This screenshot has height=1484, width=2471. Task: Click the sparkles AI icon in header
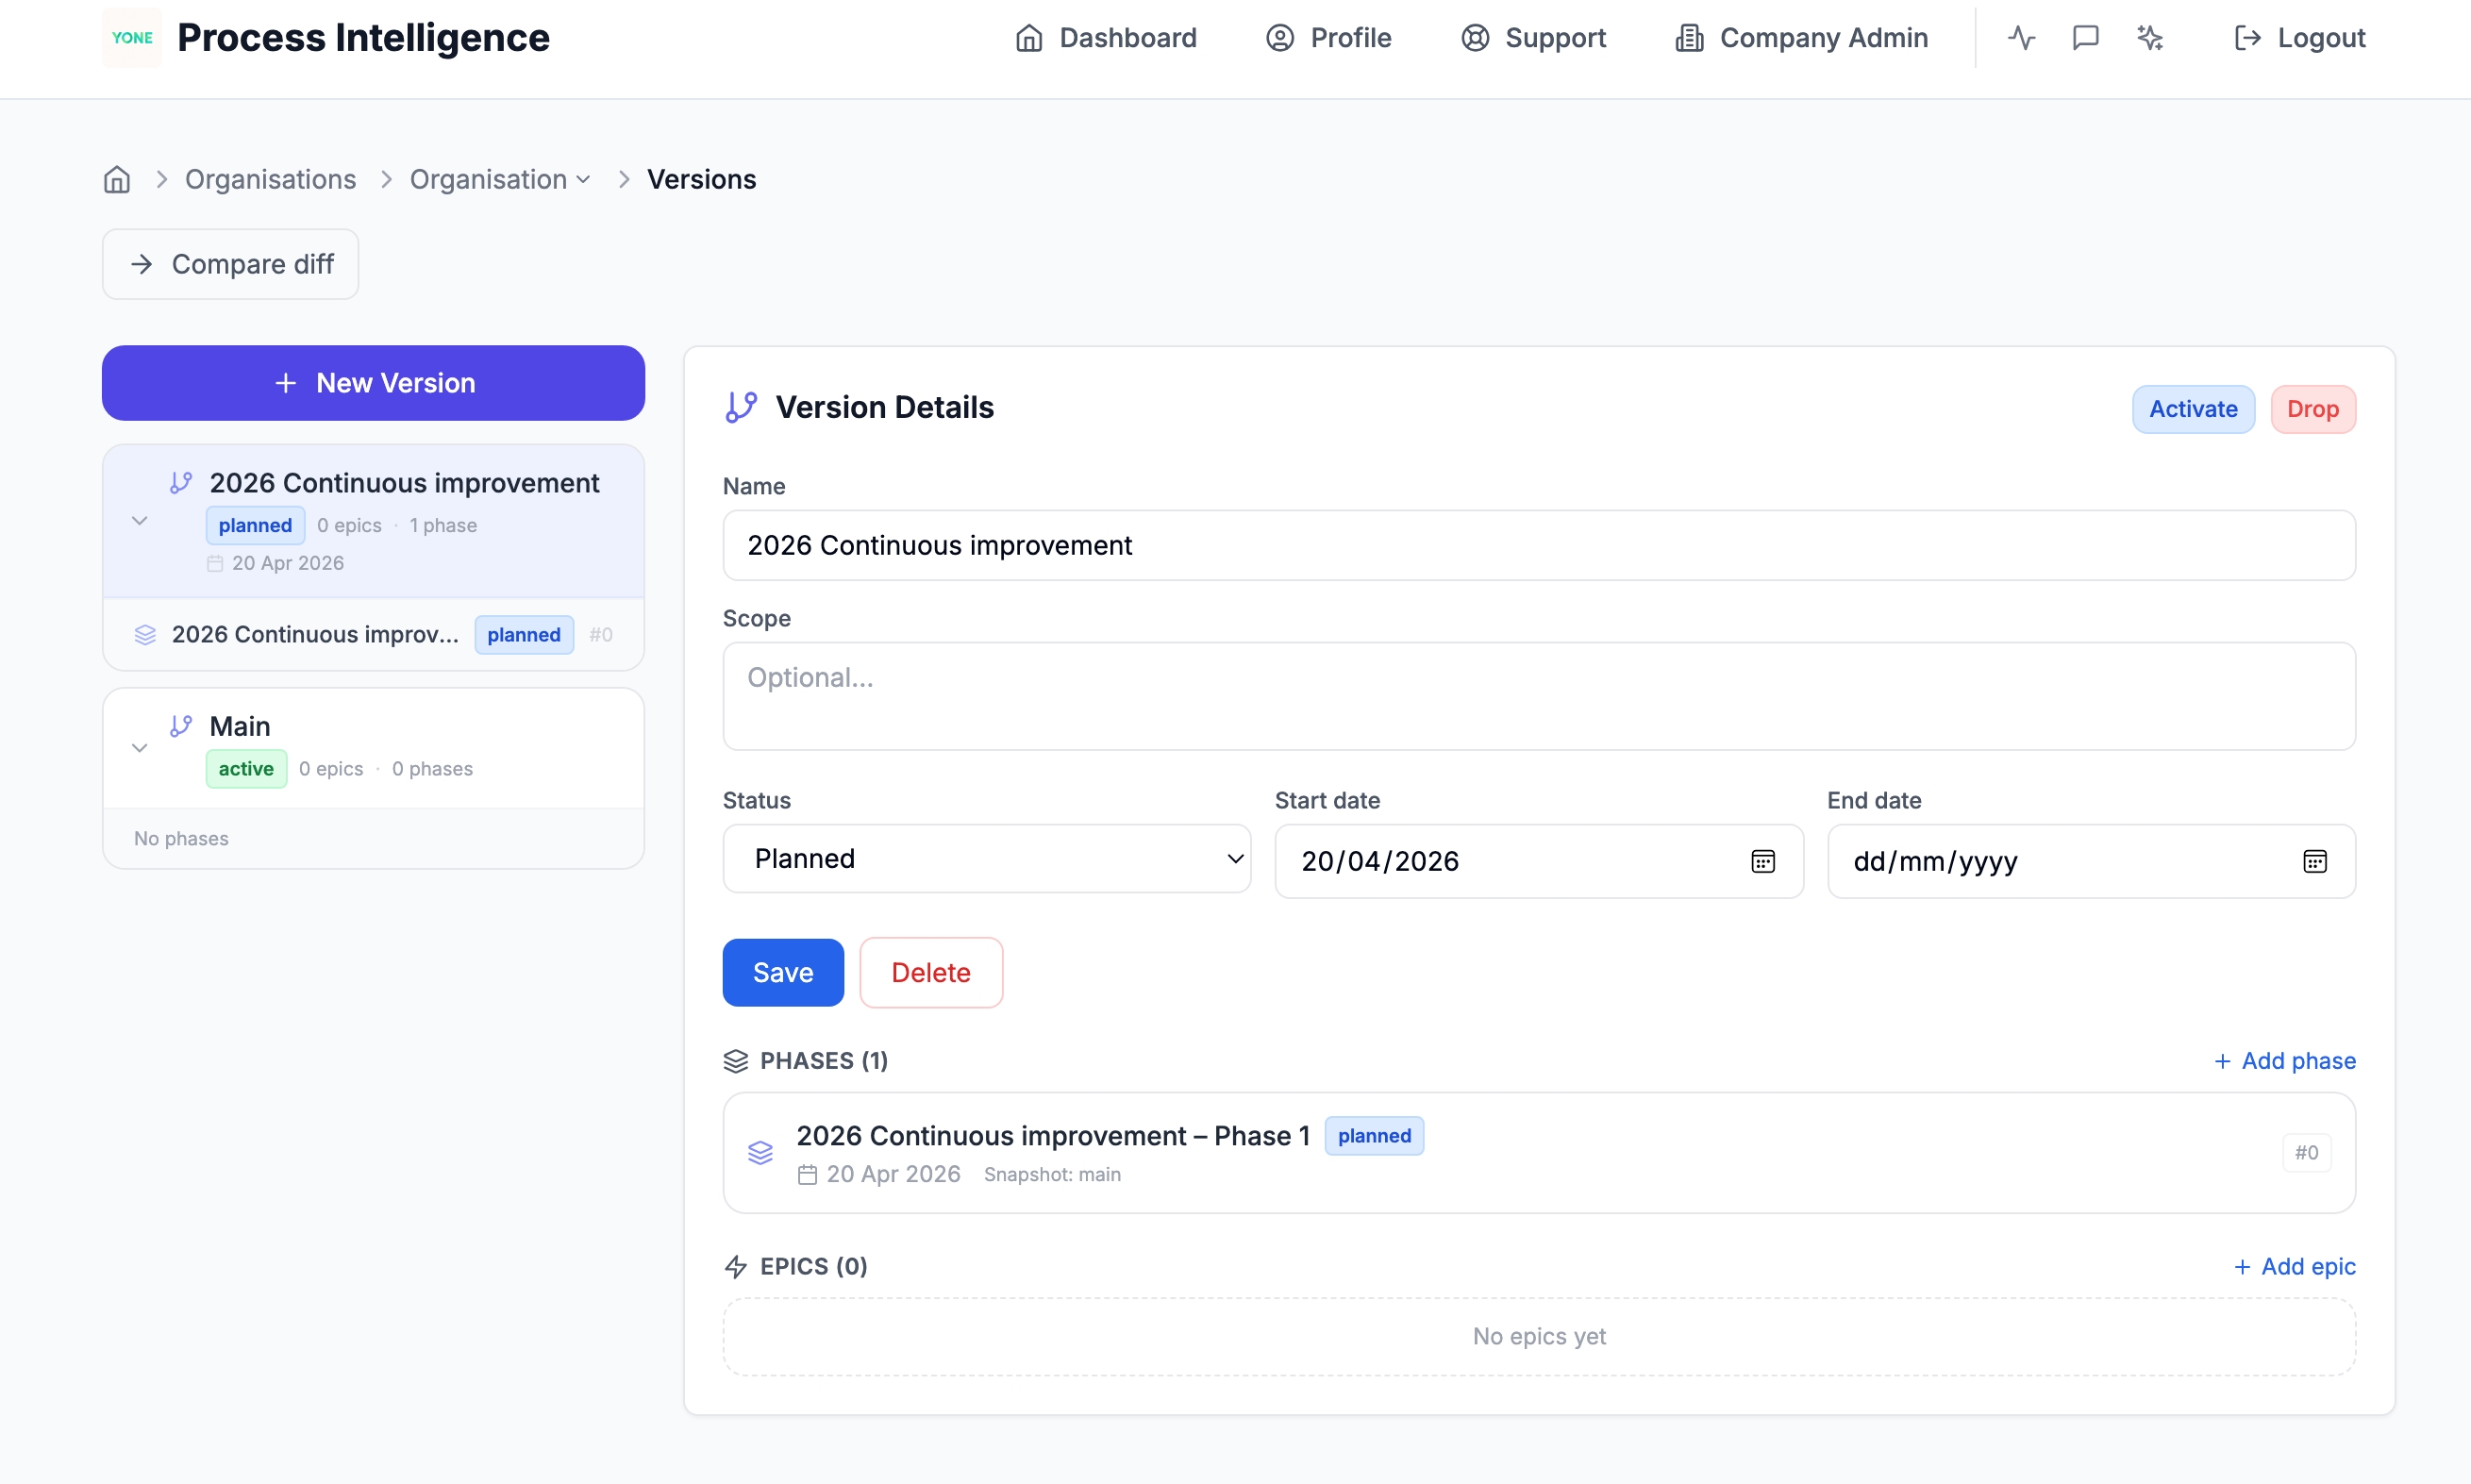pos(2149,38)
